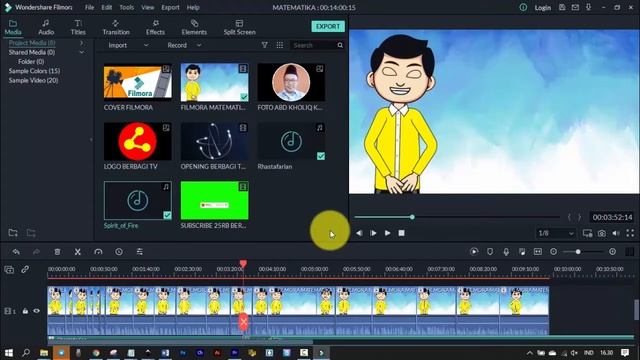Switch to the Elements tab

[194, 27]
